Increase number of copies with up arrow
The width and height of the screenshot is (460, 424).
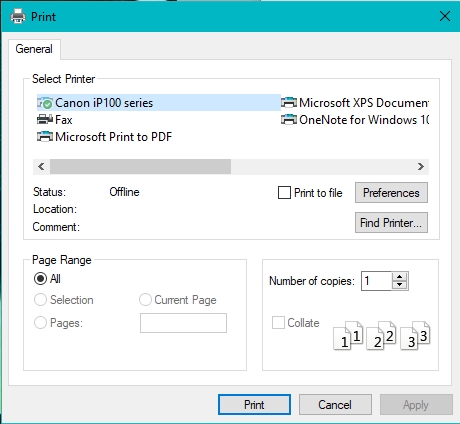pyautogui.click(x=400, y=277)
